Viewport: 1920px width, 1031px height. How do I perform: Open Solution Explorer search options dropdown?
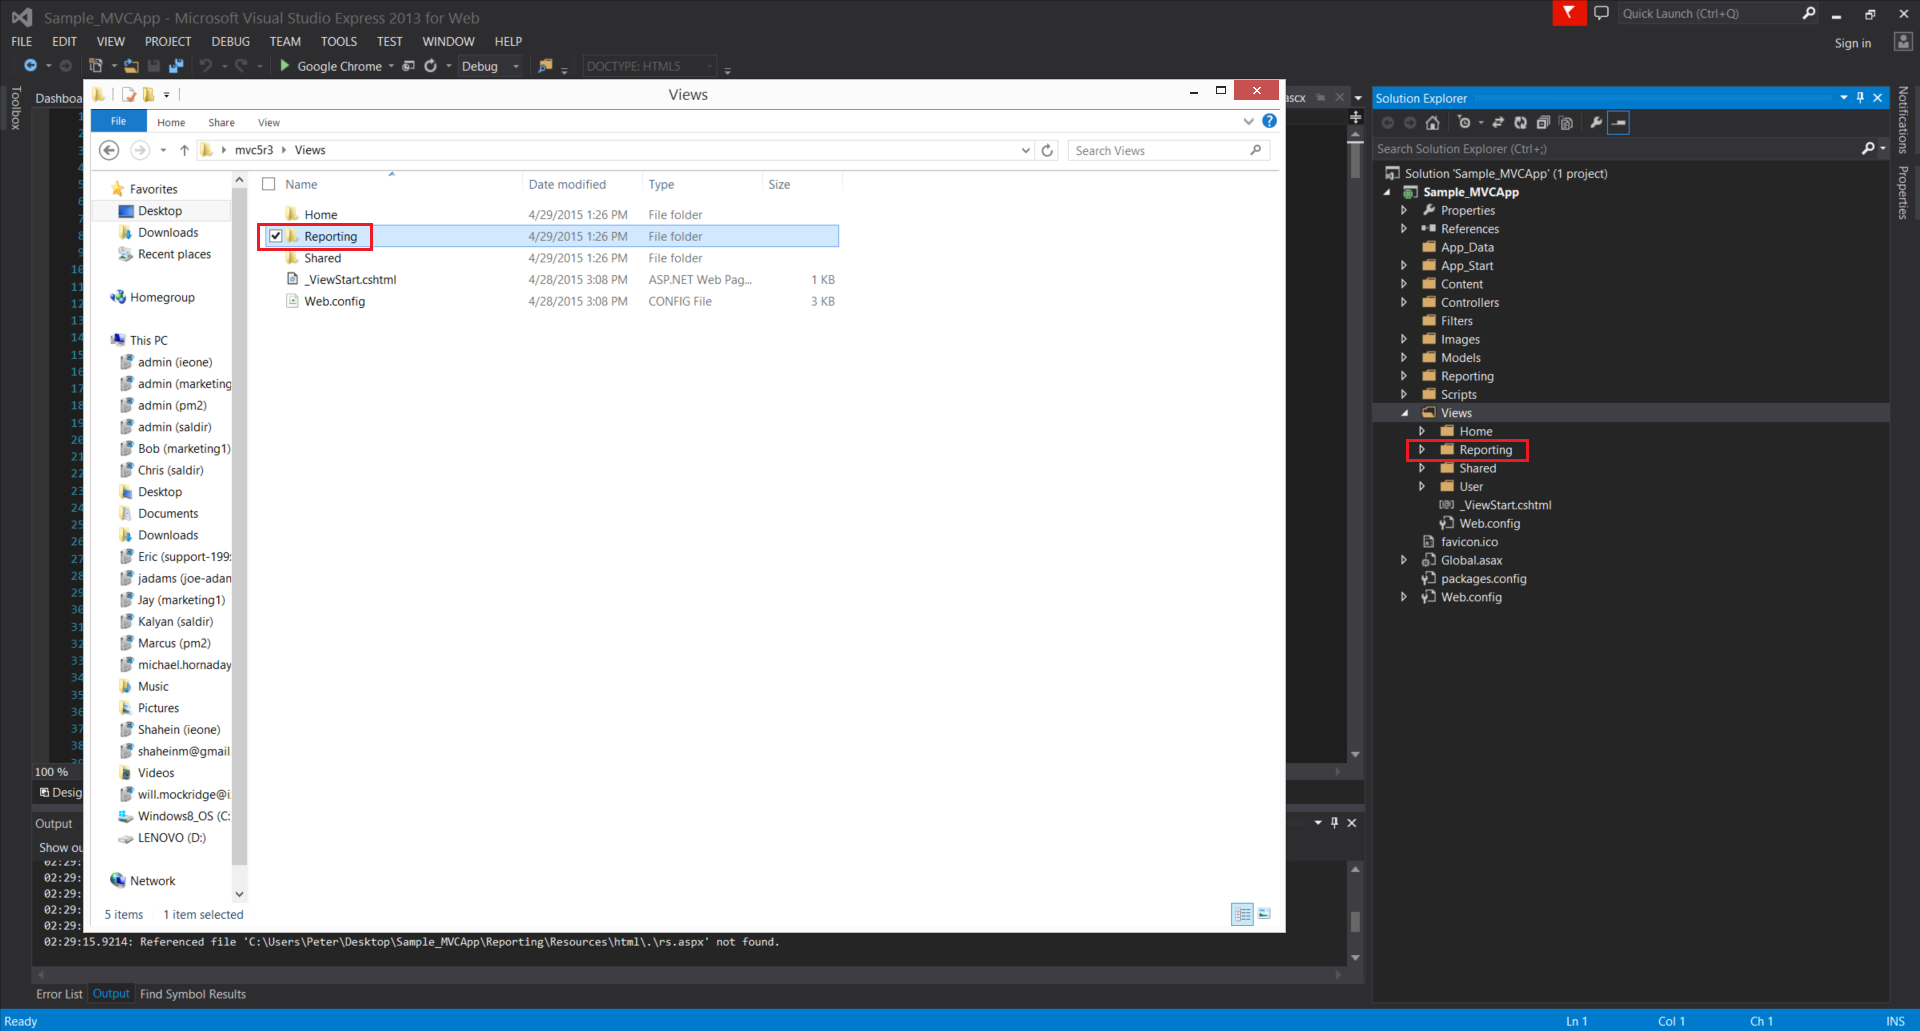[1883, 149]
